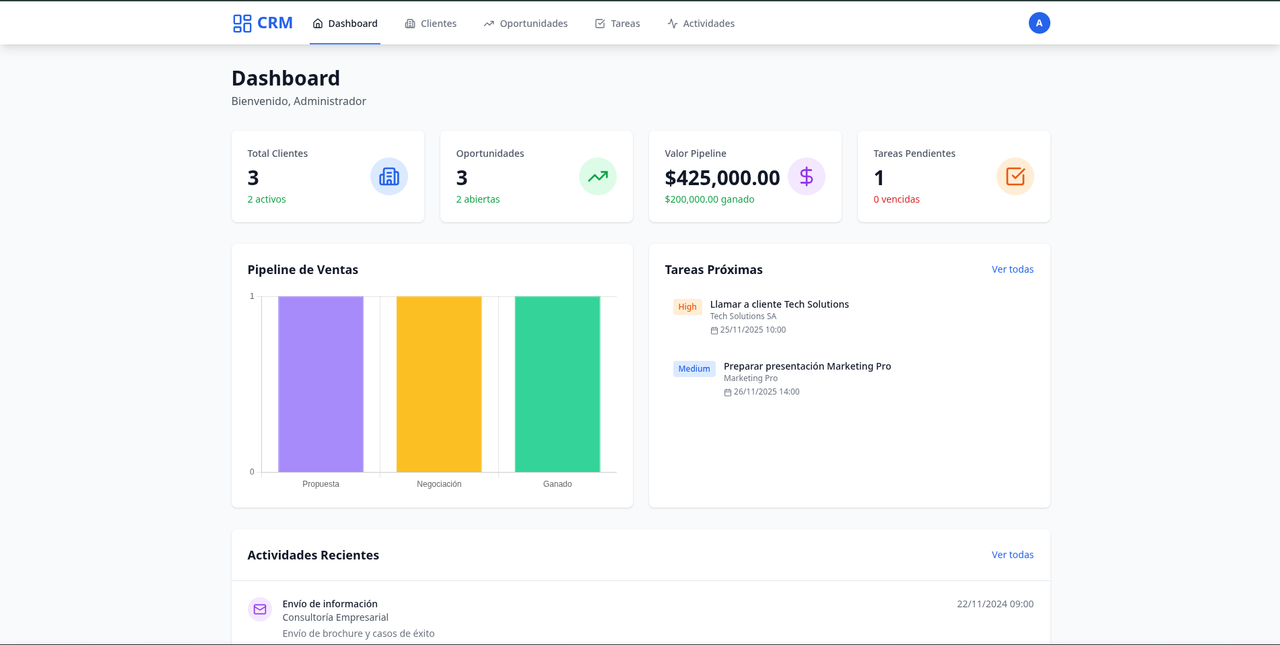Click the 'Valor Pipeline' card label

[x=696, y=153]
